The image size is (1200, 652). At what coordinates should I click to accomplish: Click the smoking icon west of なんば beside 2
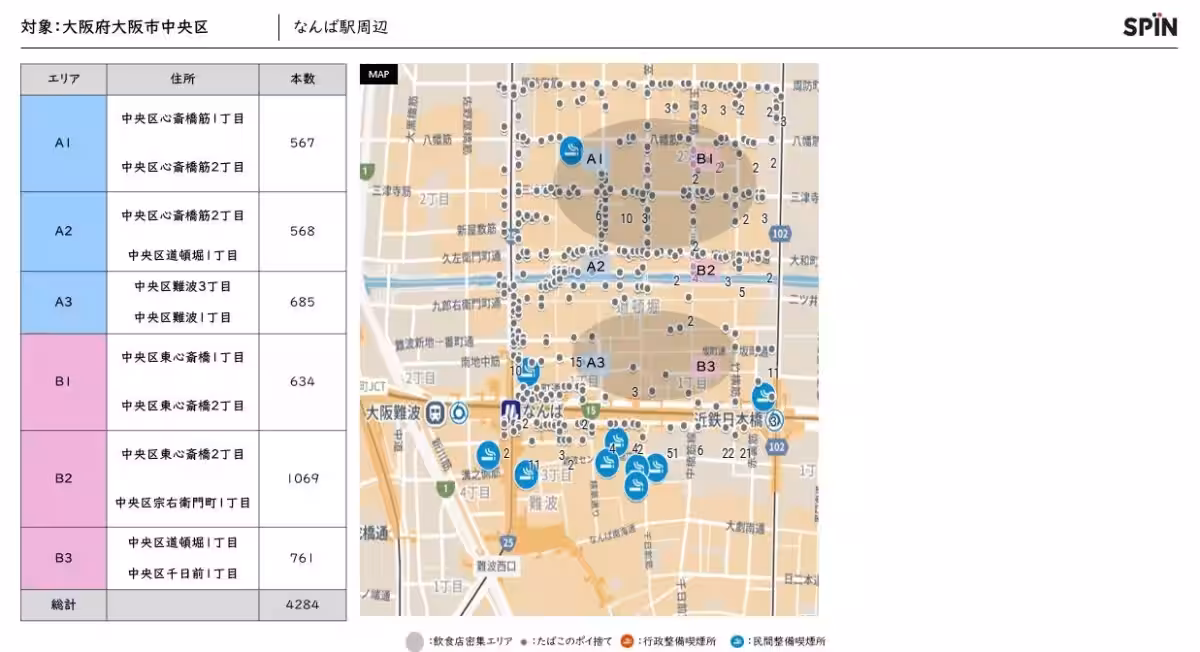tap(488, 454)
